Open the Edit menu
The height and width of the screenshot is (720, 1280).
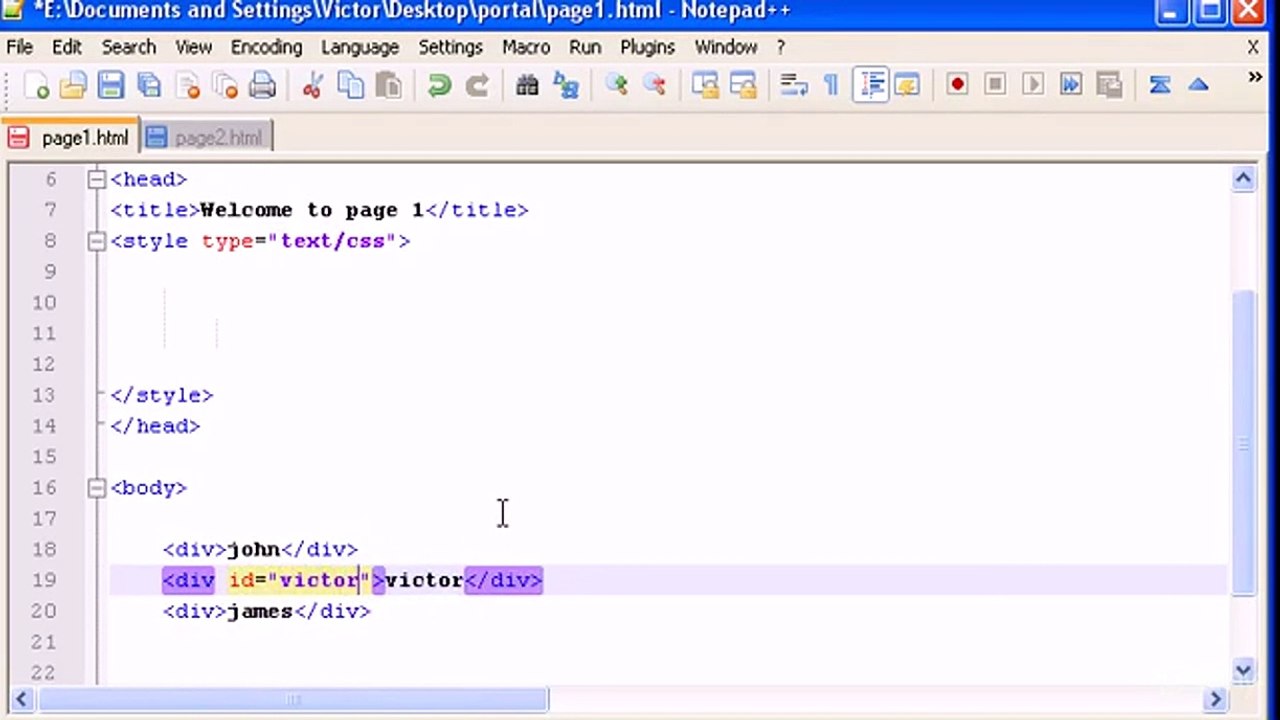(67, 47)
